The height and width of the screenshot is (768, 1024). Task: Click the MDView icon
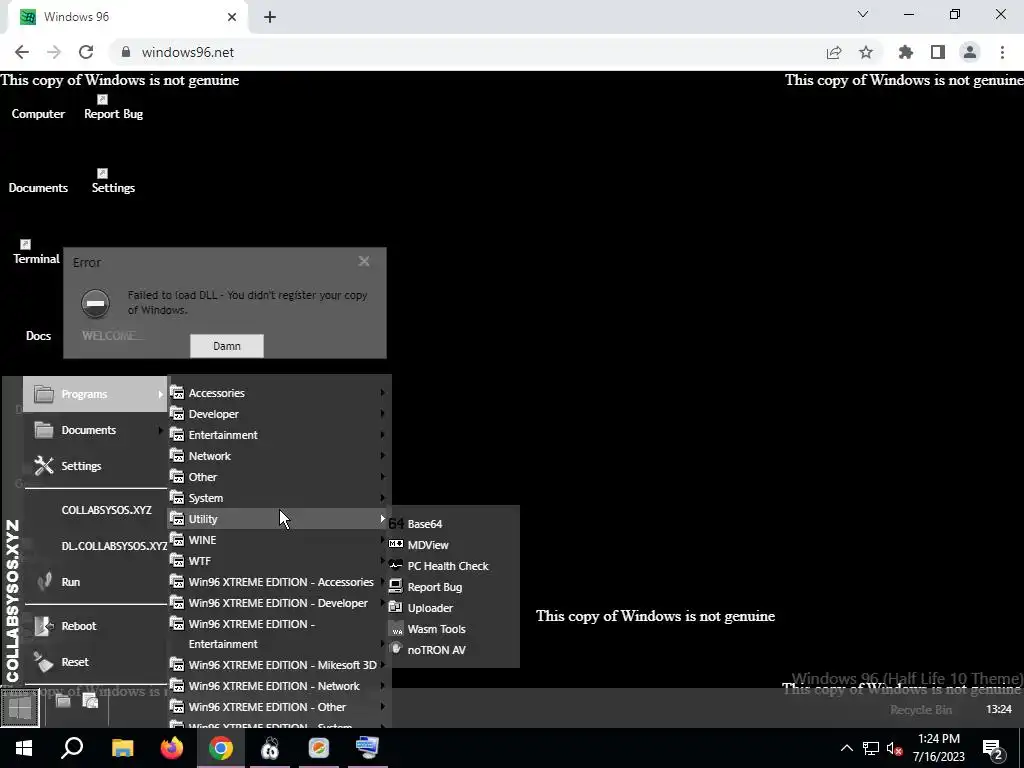point(396,544)
